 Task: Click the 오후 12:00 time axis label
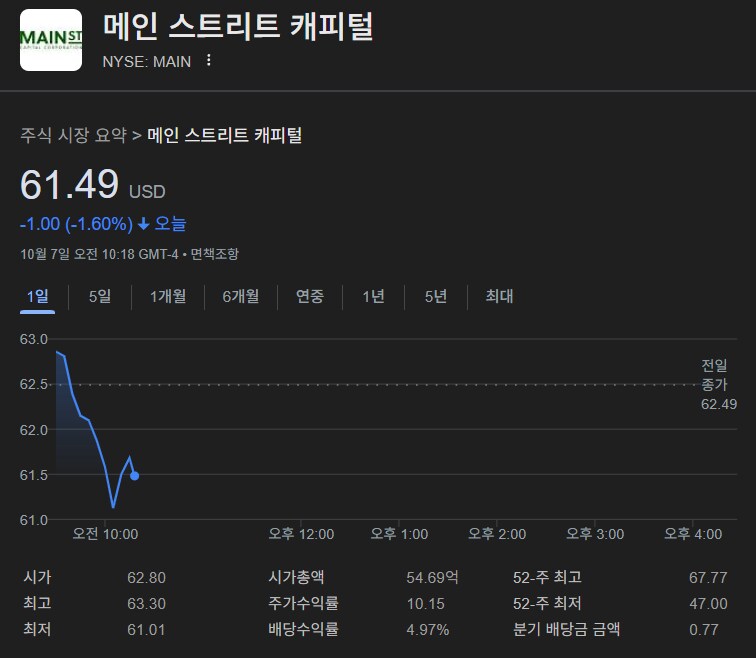[301, 534]
